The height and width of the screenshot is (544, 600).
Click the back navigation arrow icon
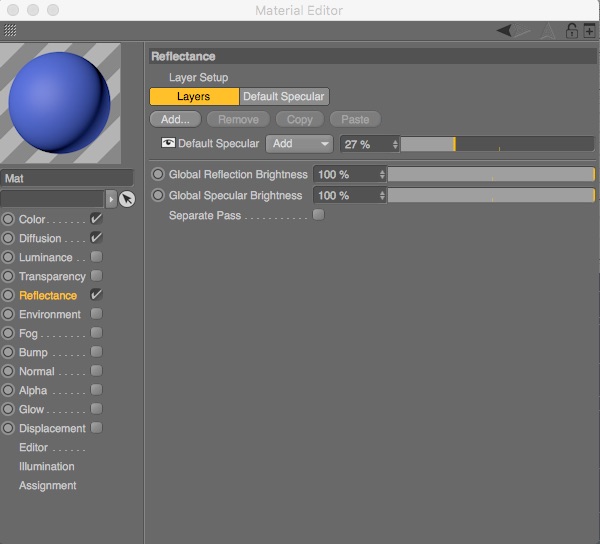pyautogui.click(x=507, y=31)
